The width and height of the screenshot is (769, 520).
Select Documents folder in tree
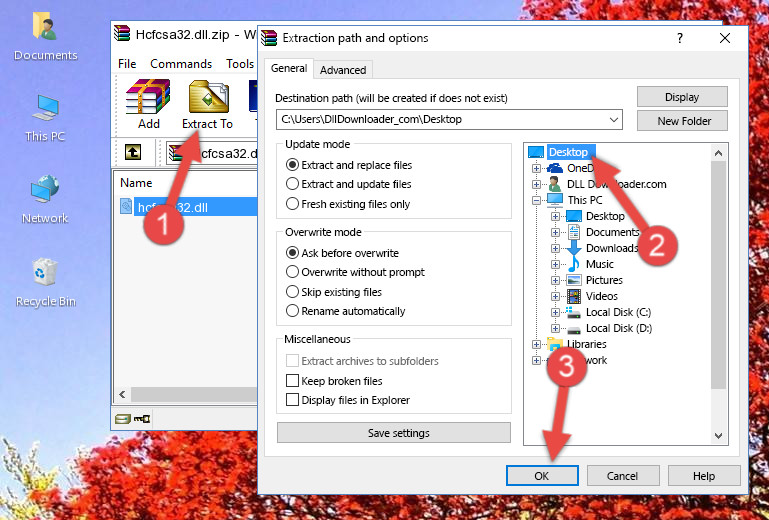tap(612, 232)
